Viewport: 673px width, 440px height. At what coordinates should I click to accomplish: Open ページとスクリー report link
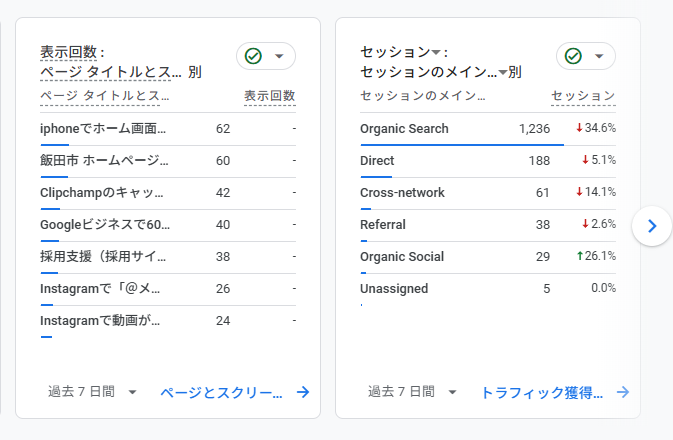[x=222, y=392]
